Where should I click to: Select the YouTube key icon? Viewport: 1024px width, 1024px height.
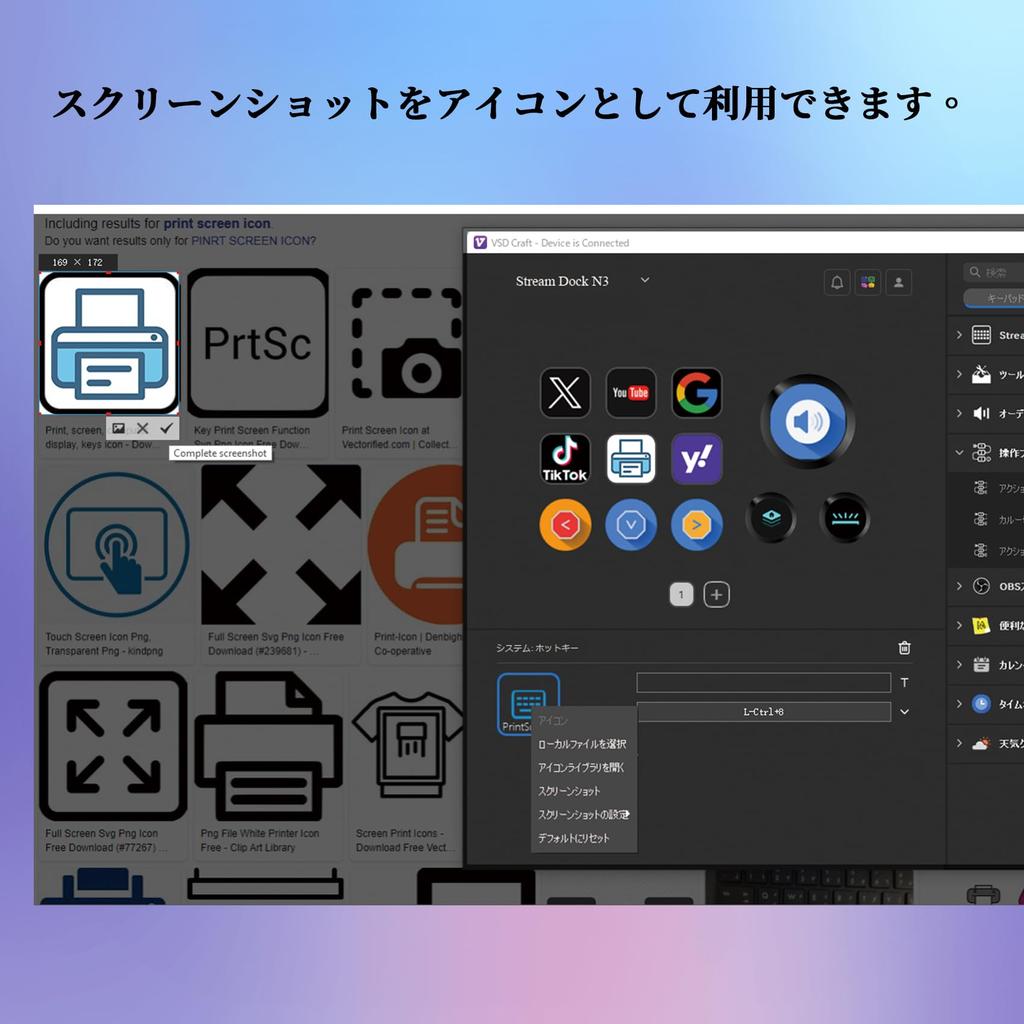(631, 393)
